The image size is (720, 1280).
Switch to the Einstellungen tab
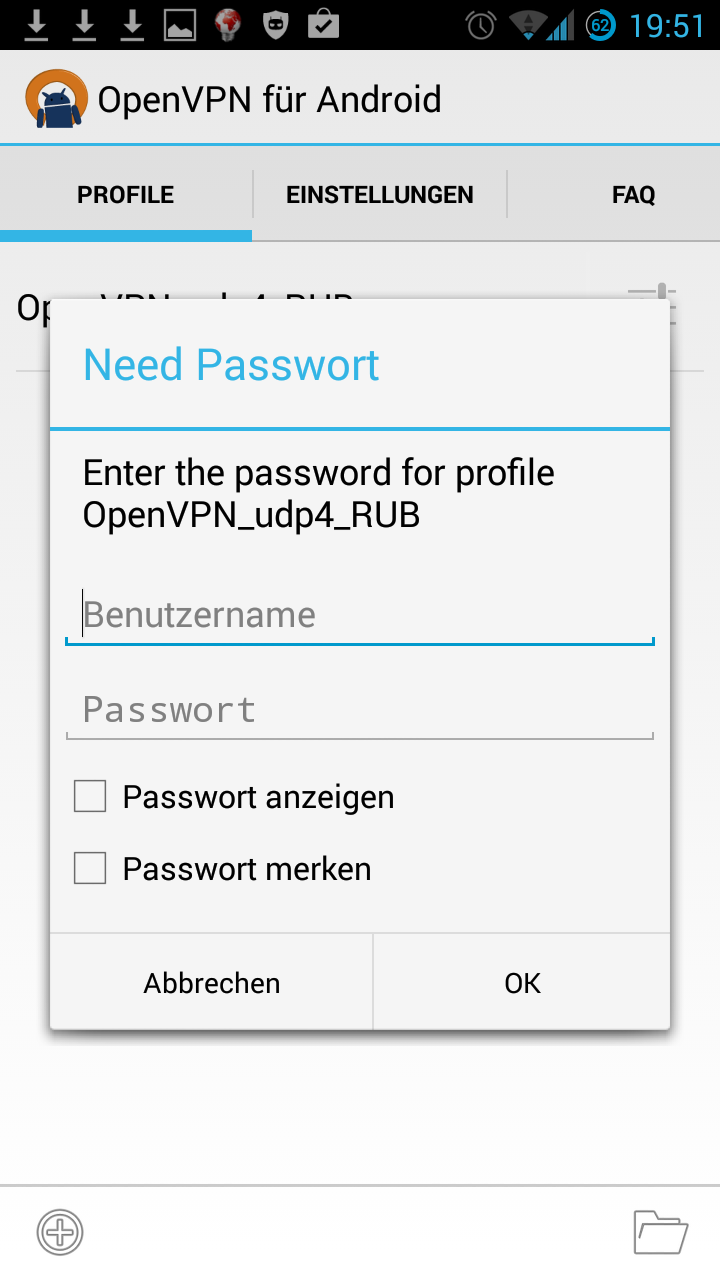(x=380, y=195)
